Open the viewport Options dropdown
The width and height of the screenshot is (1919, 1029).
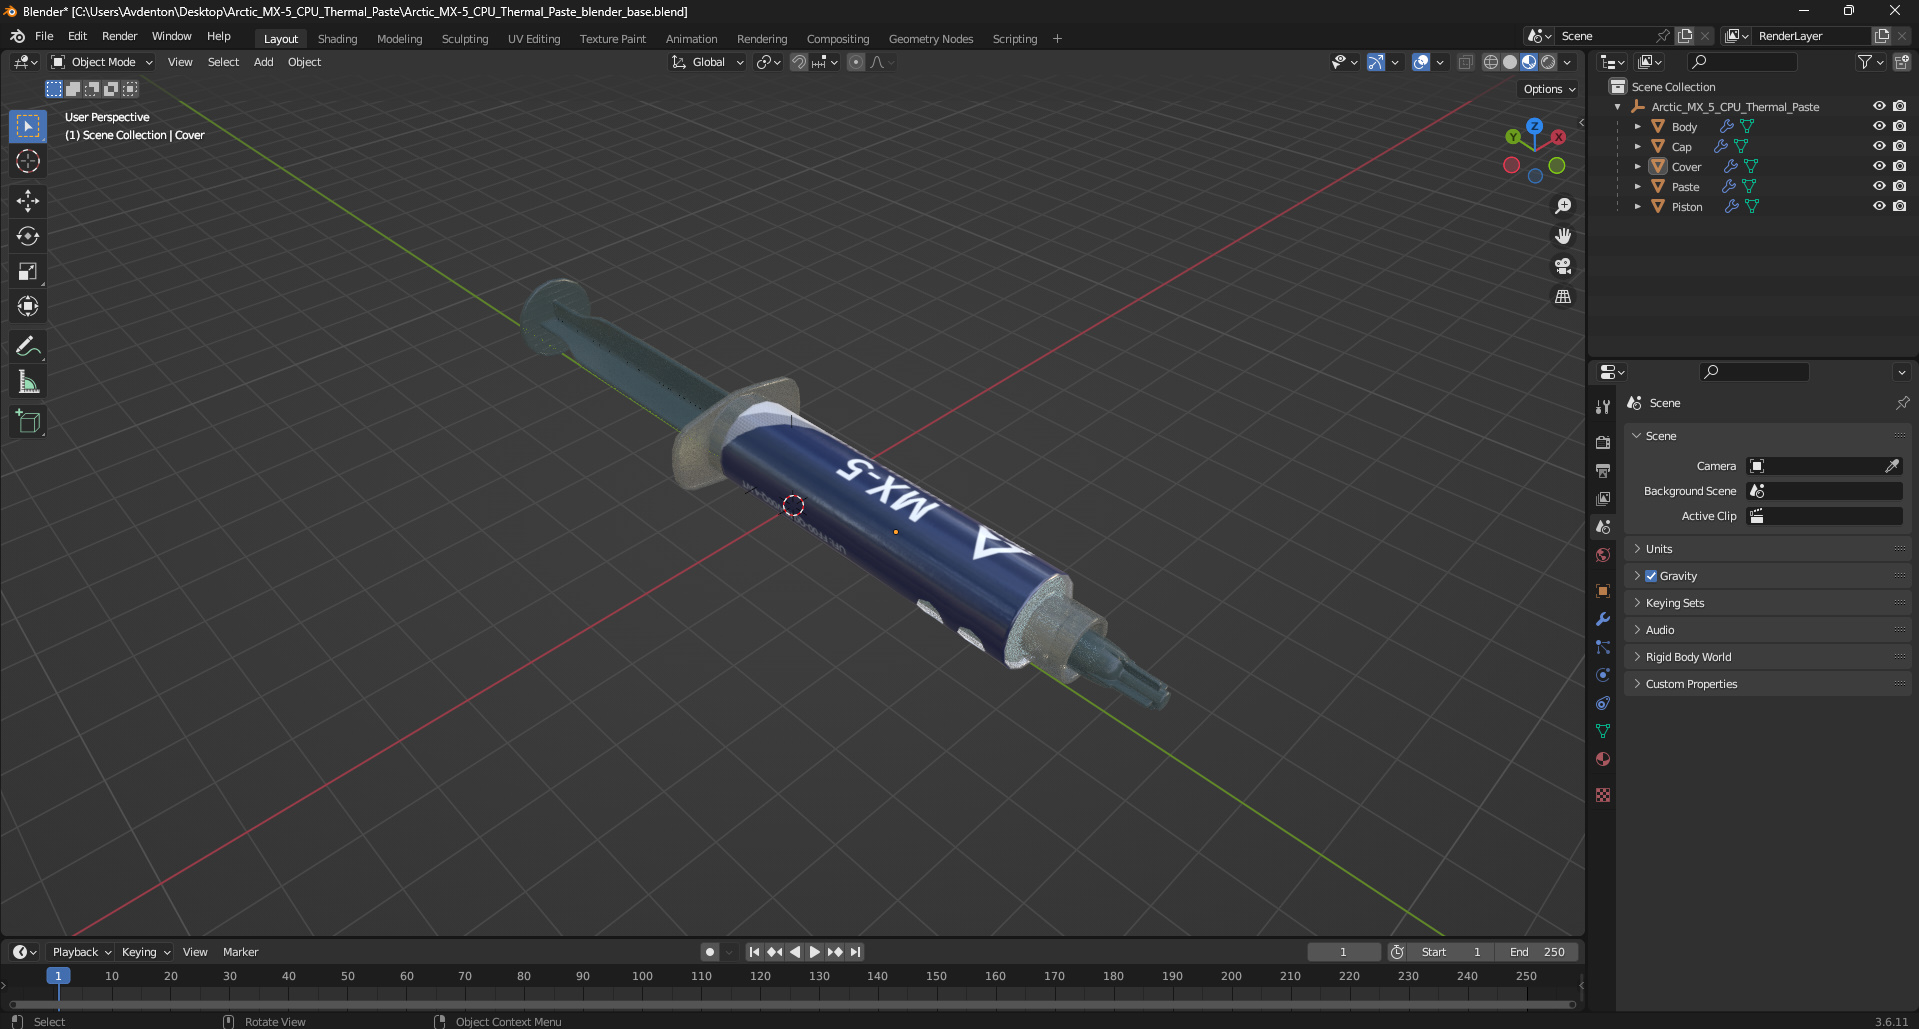1549,89
